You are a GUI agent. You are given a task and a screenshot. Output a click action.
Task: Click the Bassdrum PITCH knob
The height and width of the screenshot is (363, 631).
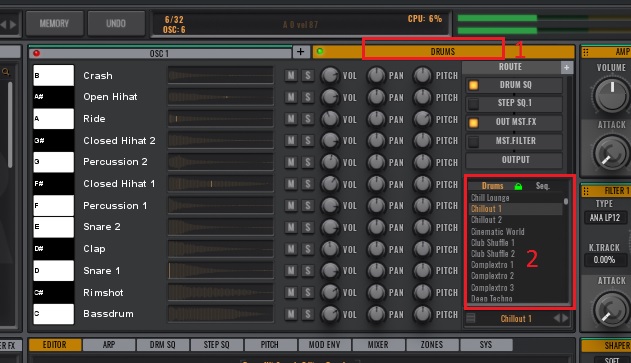pos(423,314)
